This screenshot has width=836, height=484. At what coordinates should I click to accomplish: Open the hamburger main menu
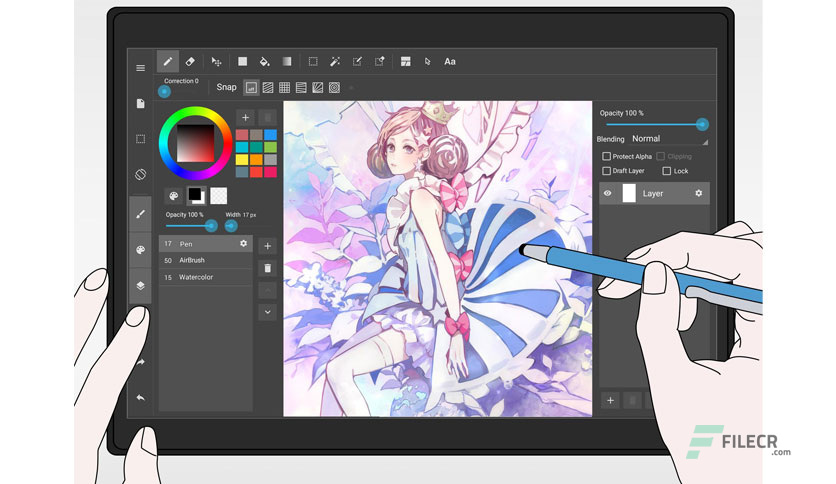pos(140,68)
